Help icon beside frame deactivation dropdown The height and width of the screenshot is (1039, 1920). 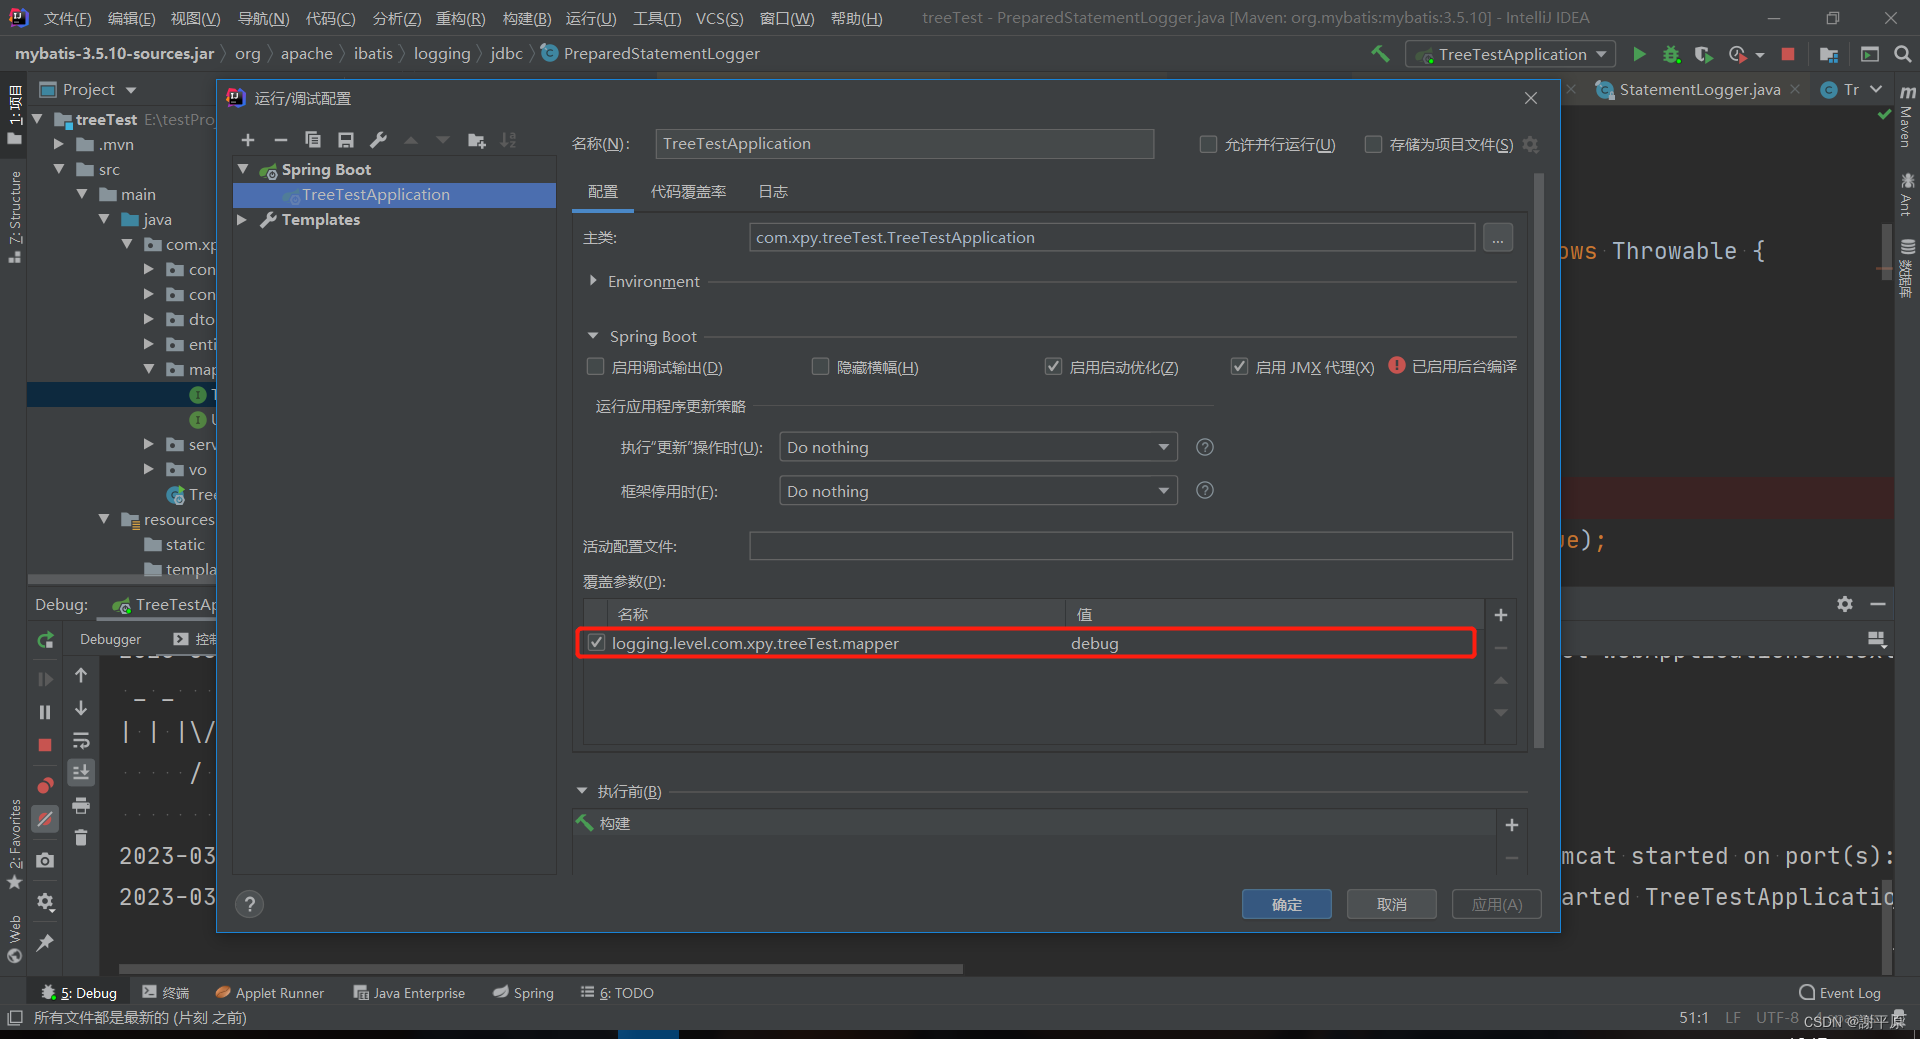click(x=1205, y=490)
